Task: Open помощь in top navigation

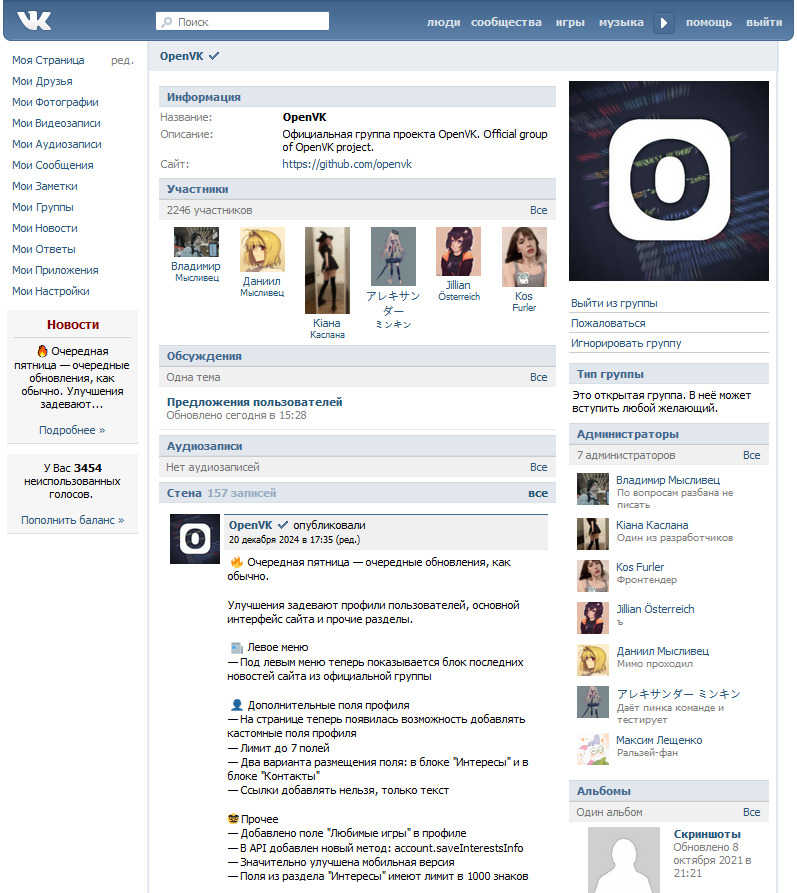Action: coord(709,22)
